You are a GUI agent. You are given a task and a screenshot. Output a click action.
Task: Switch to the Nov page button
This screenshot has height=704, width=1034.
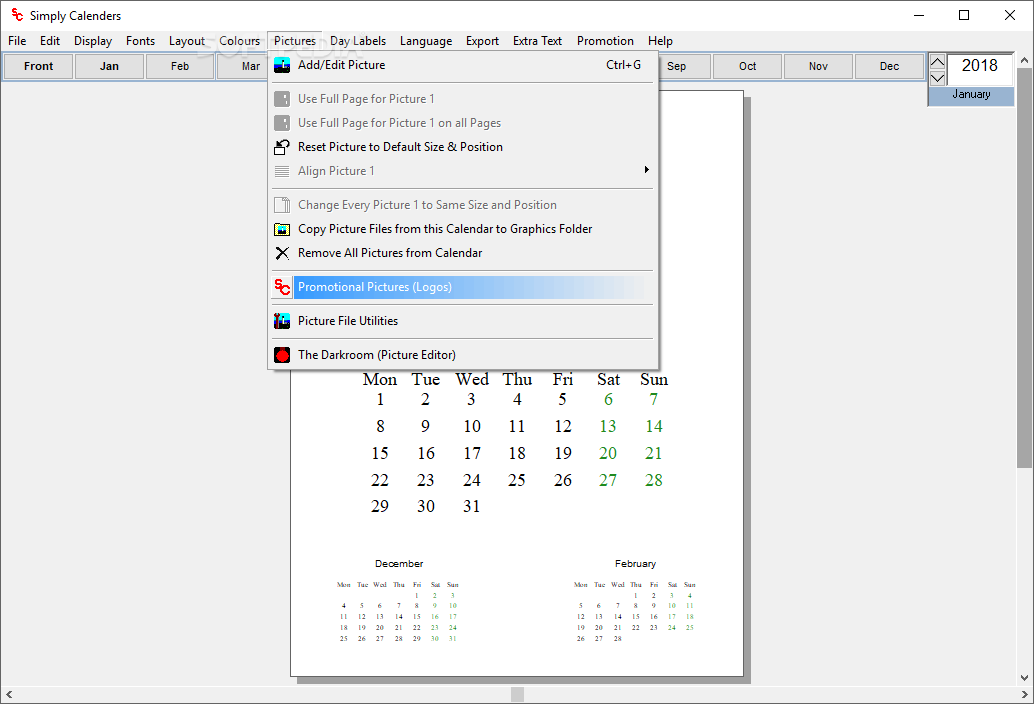point(818,67)
